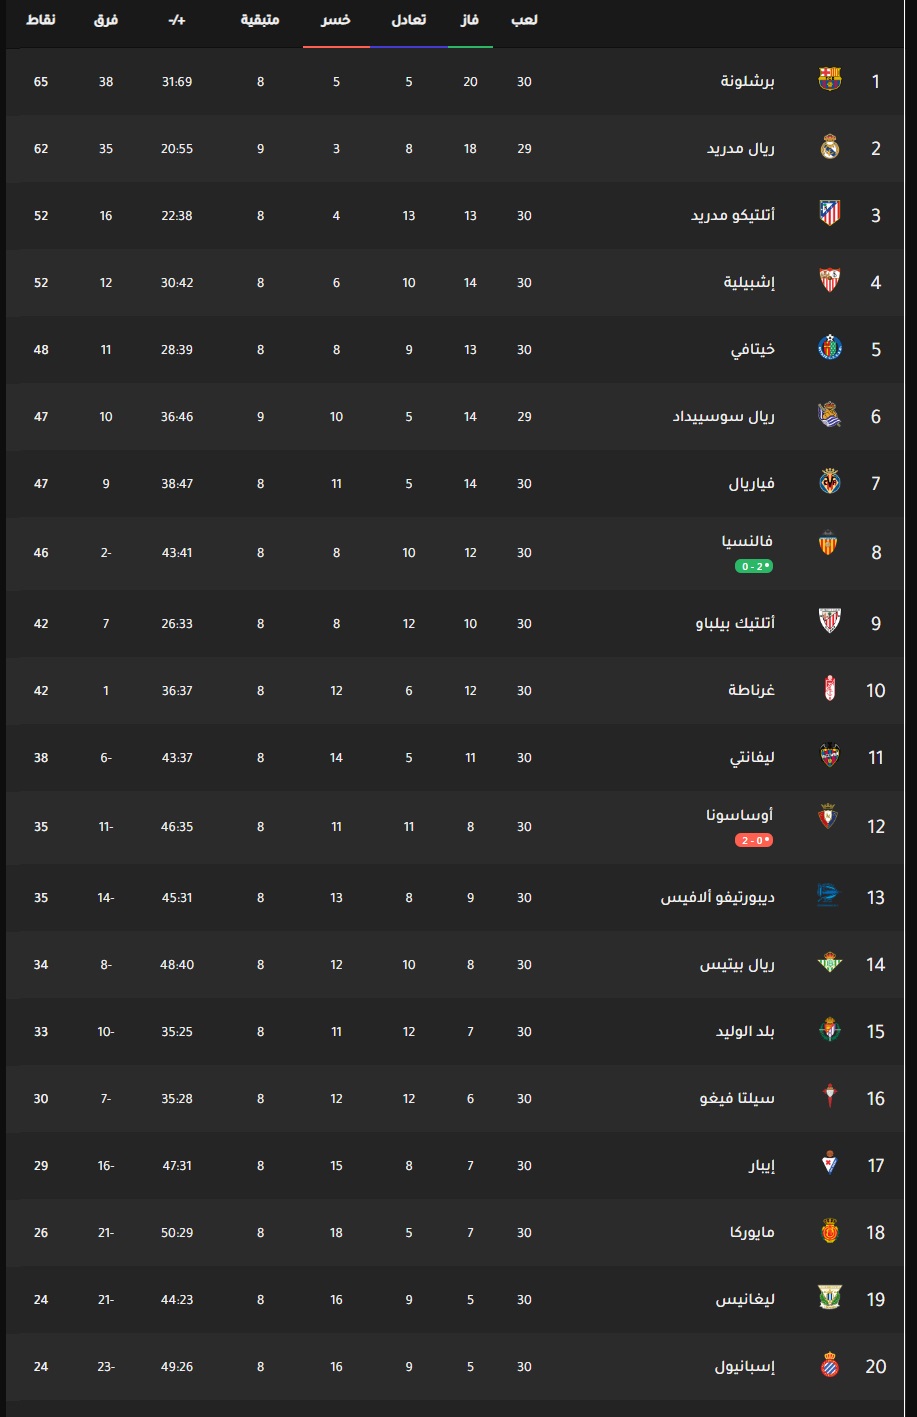This screenshot has height=1417, width=917.
Task: Click the نقاط (points) column header
Action: (x=41, y=20)
